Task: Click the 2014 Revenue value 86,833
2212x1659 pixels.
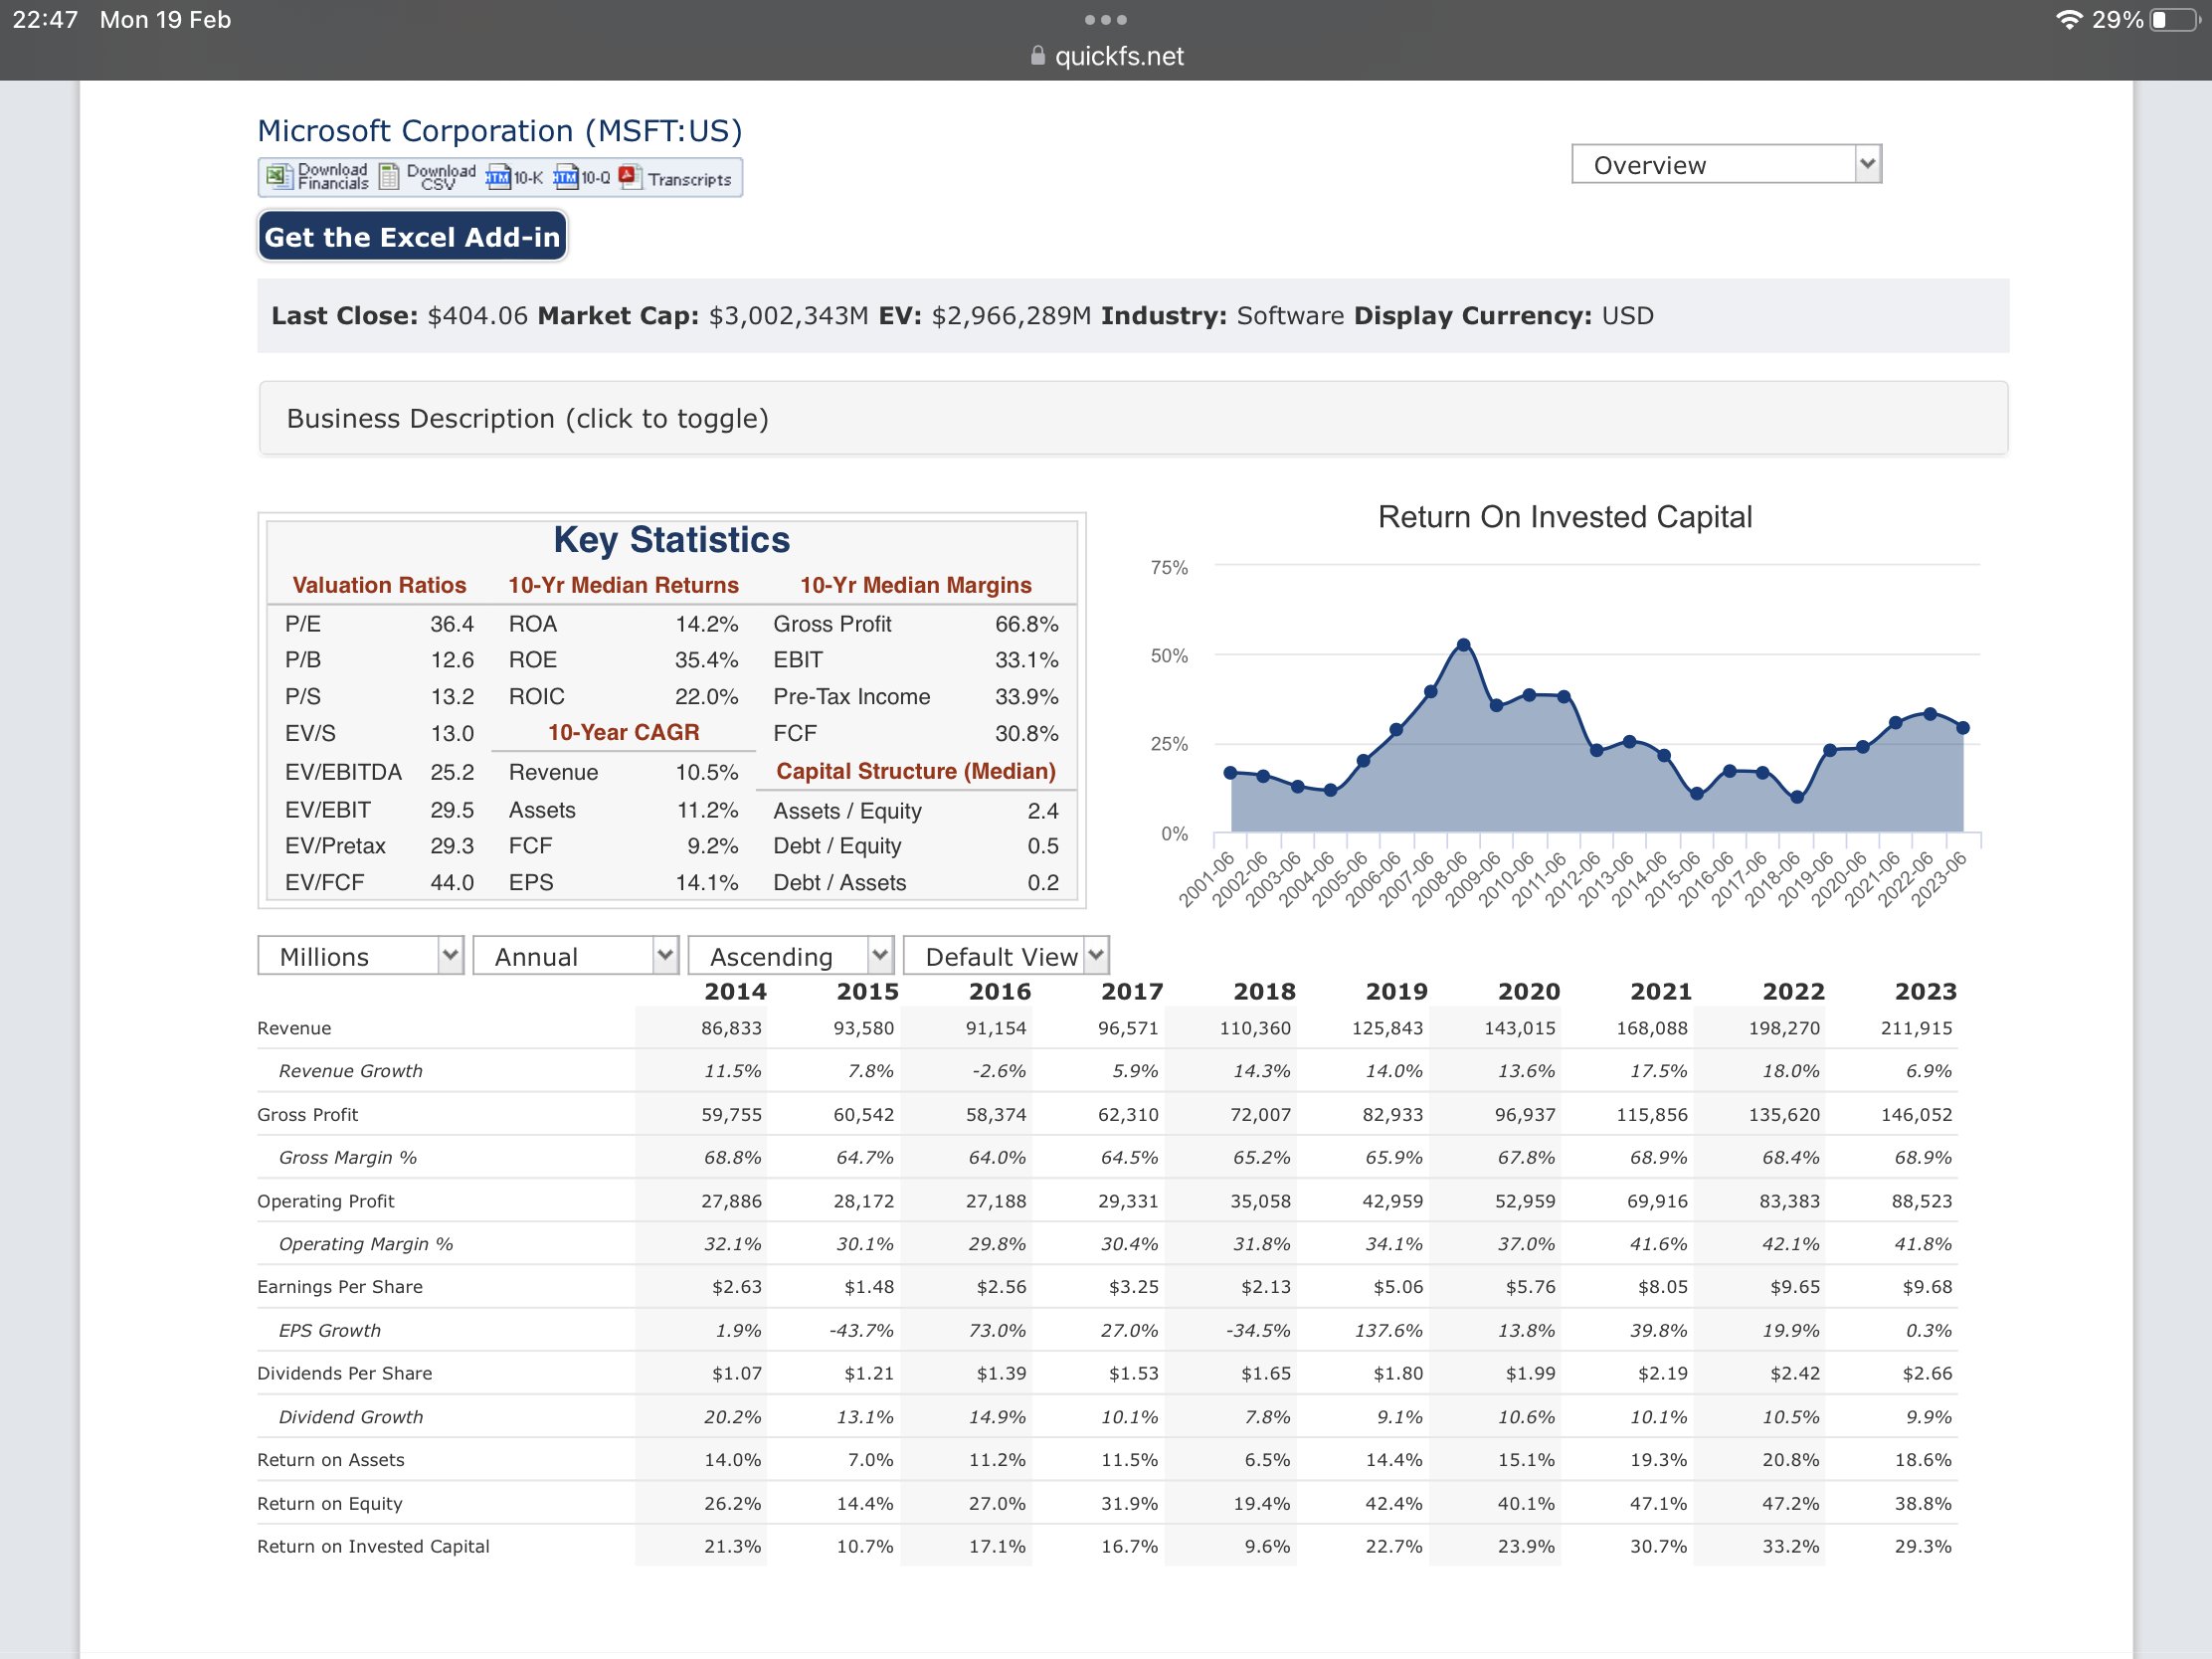Action: (x=731, y=1028)
